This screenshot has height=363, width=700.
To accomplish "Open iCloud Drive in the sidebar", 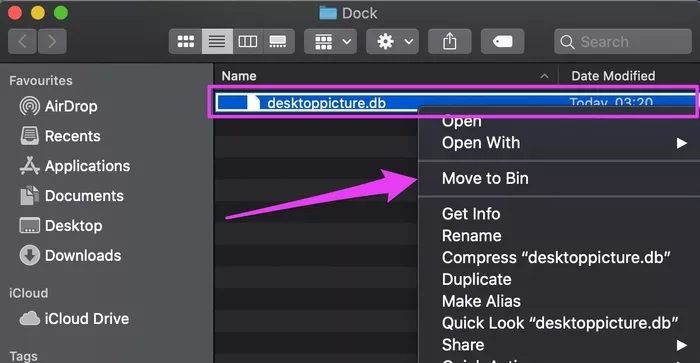I will [x=74, y=318].
